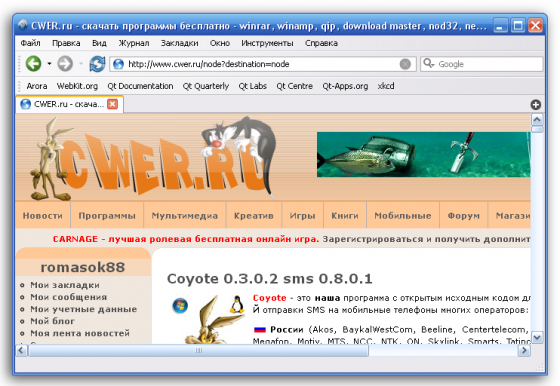Screen dimensions: 560x386
Task: Click the green Back navigation arrow
Action: [x=34, y=64]
